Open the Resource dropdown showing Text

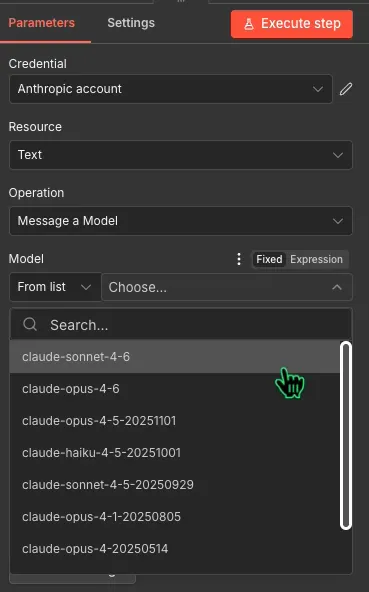(x=181, y=155)
